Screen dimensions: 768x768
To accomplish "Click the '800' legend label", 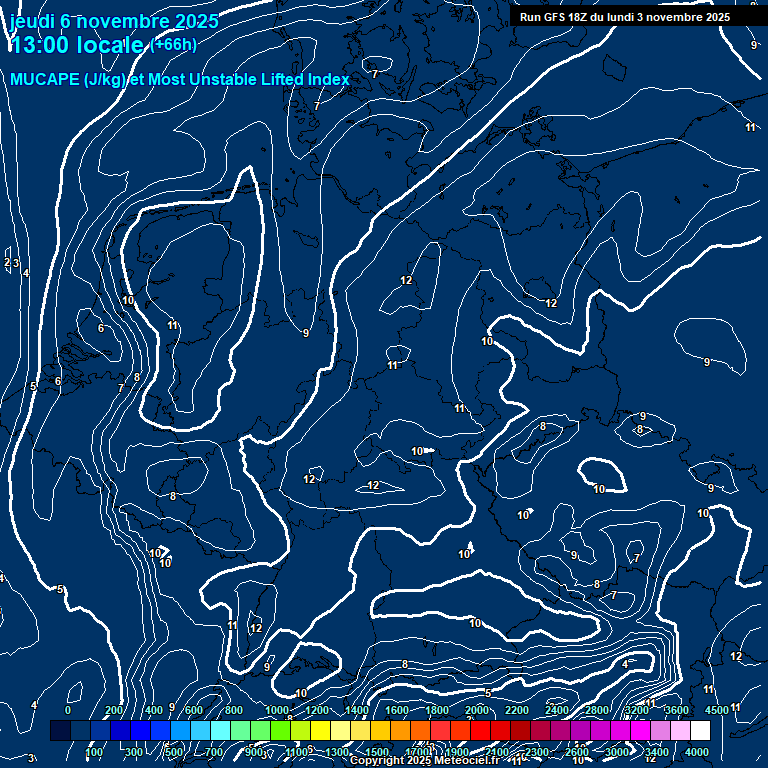I will click(234, 710).
